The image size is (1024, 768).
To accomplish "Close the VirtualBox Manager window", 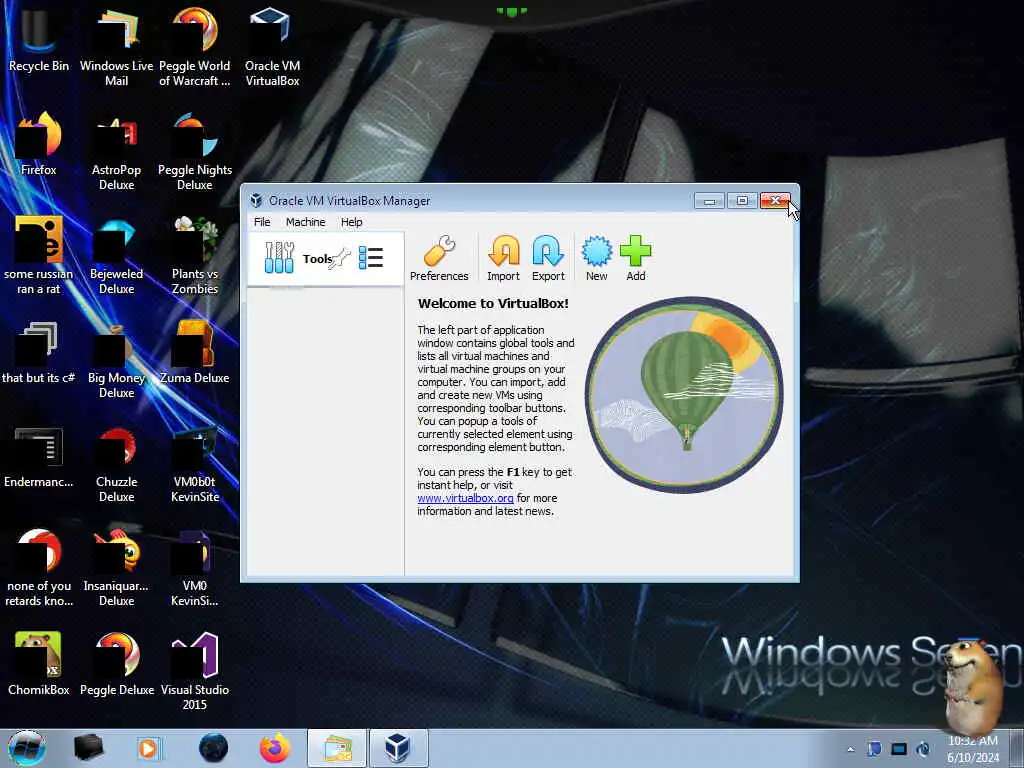I will pos(775,200).
